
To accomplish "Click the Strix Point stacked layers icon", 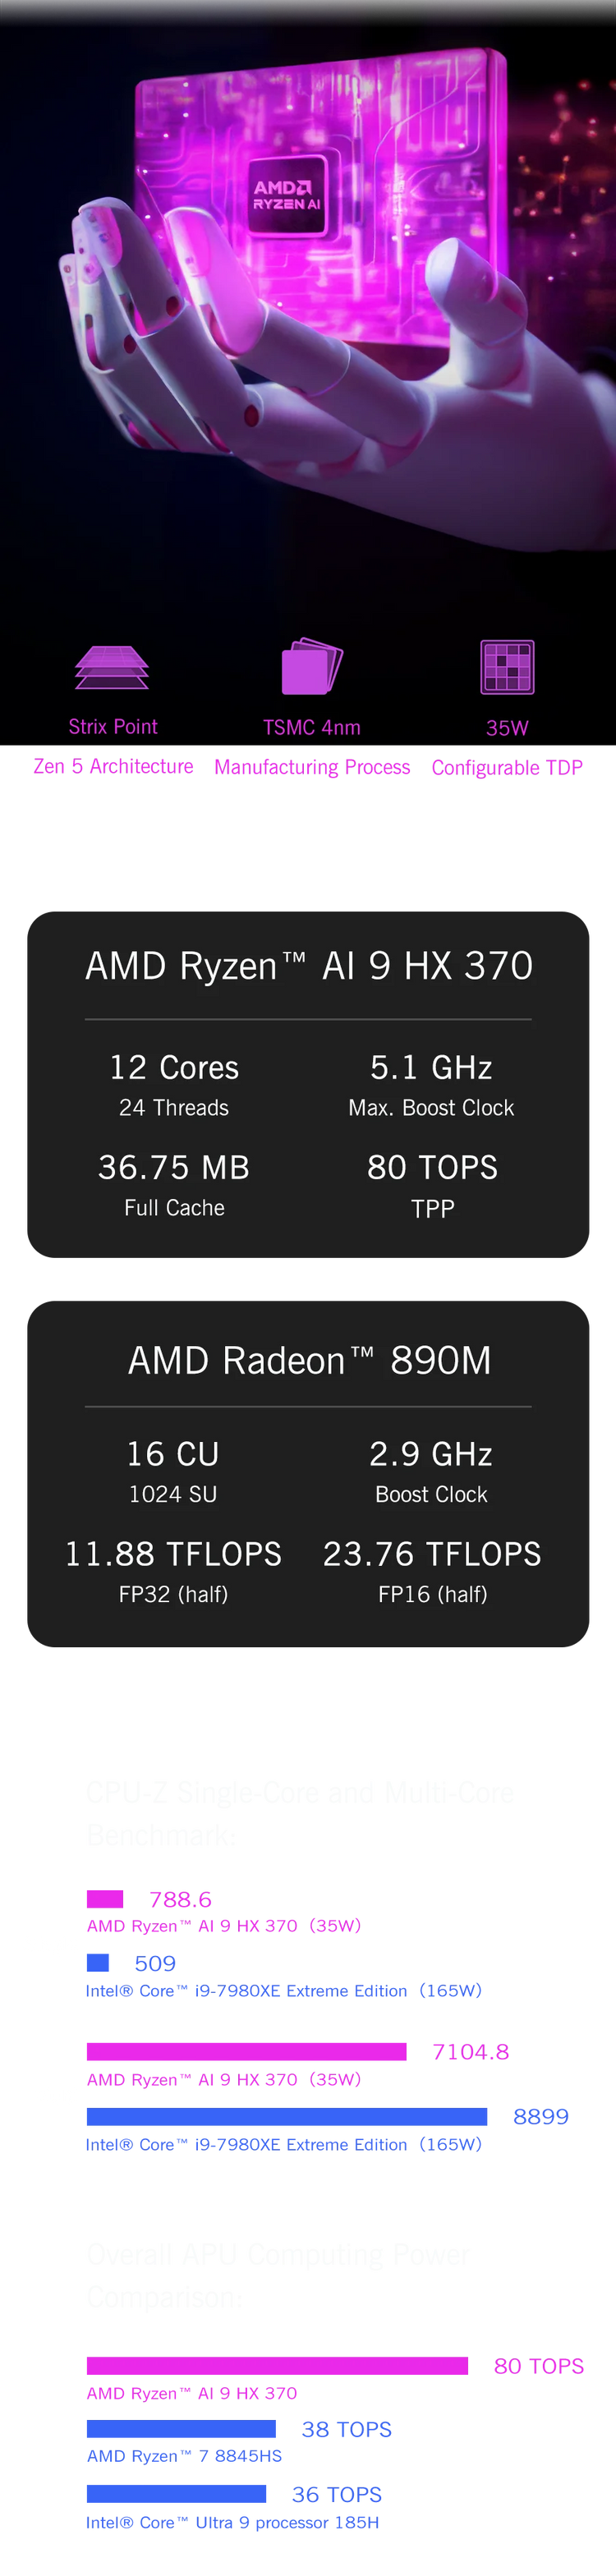I will tap(112, 667).
